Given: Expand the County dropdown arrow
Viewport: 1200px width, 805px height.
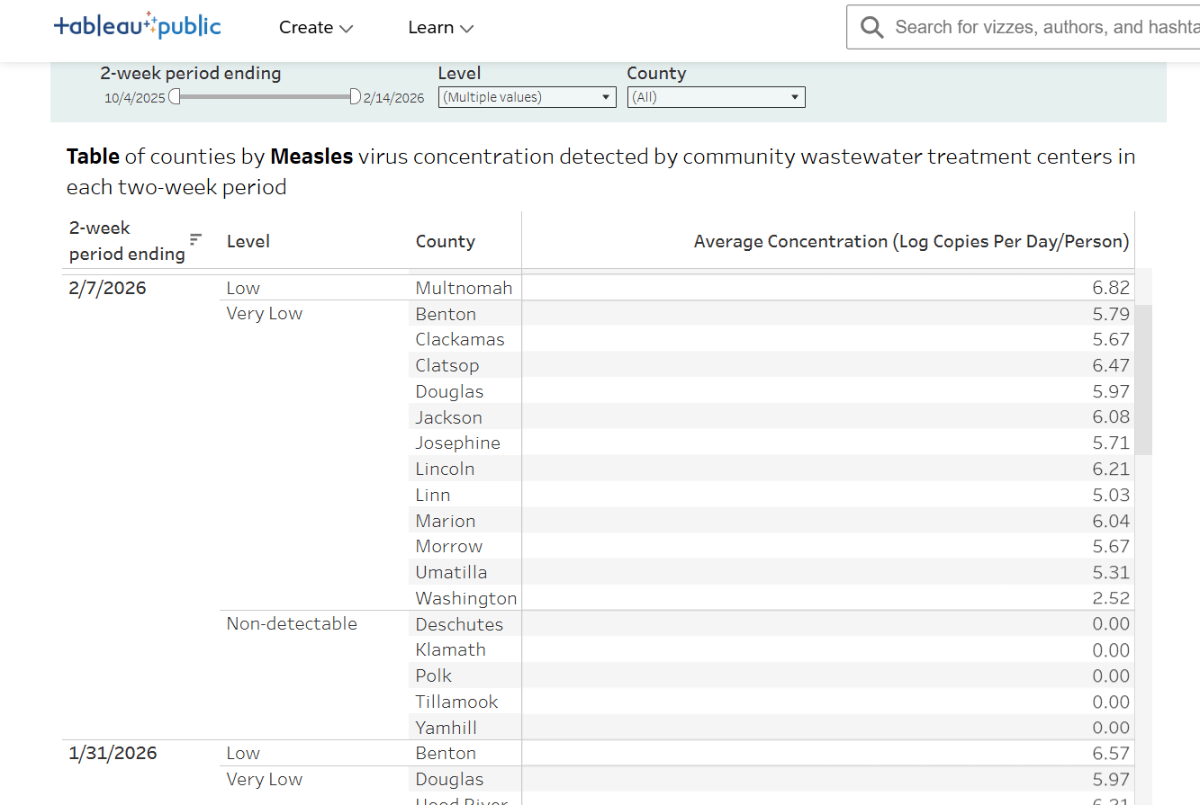Looking at the screenshot, I should [x=793, y=97].
